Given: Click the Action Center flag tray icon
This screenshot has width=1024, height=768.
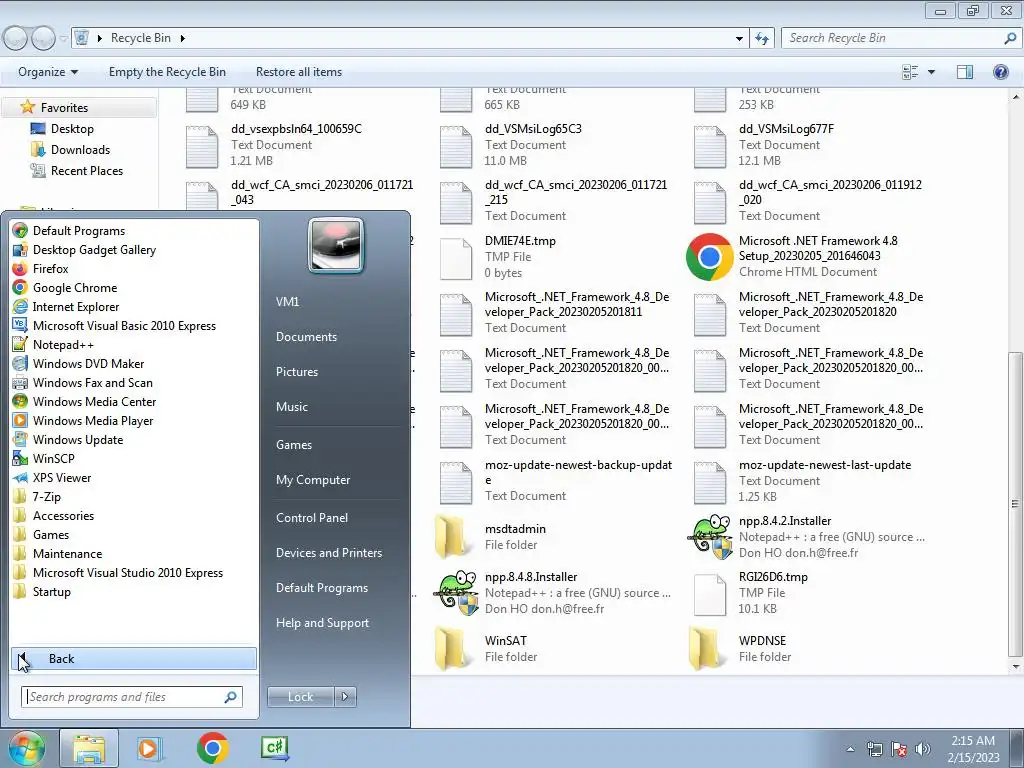Looking at the screenshot, I should (x=899, y=749).
